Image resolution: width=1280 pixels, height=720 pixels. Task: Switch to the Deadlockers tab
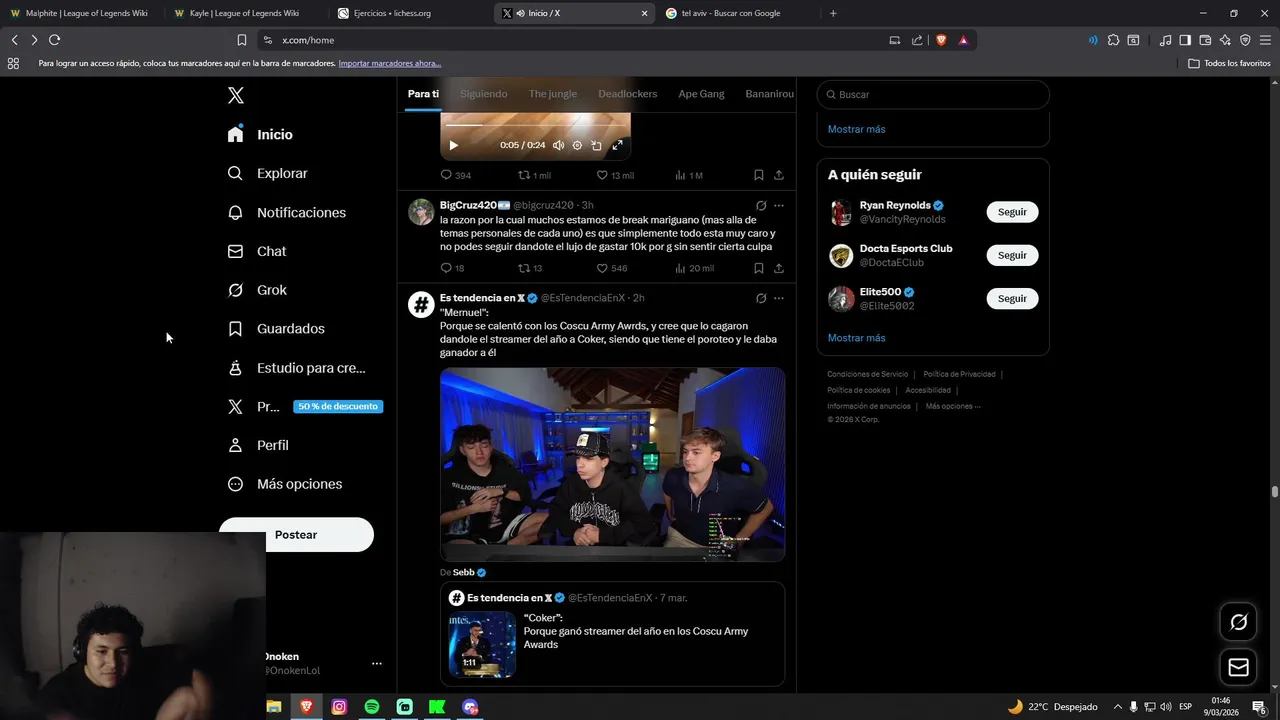pos(628,94)
